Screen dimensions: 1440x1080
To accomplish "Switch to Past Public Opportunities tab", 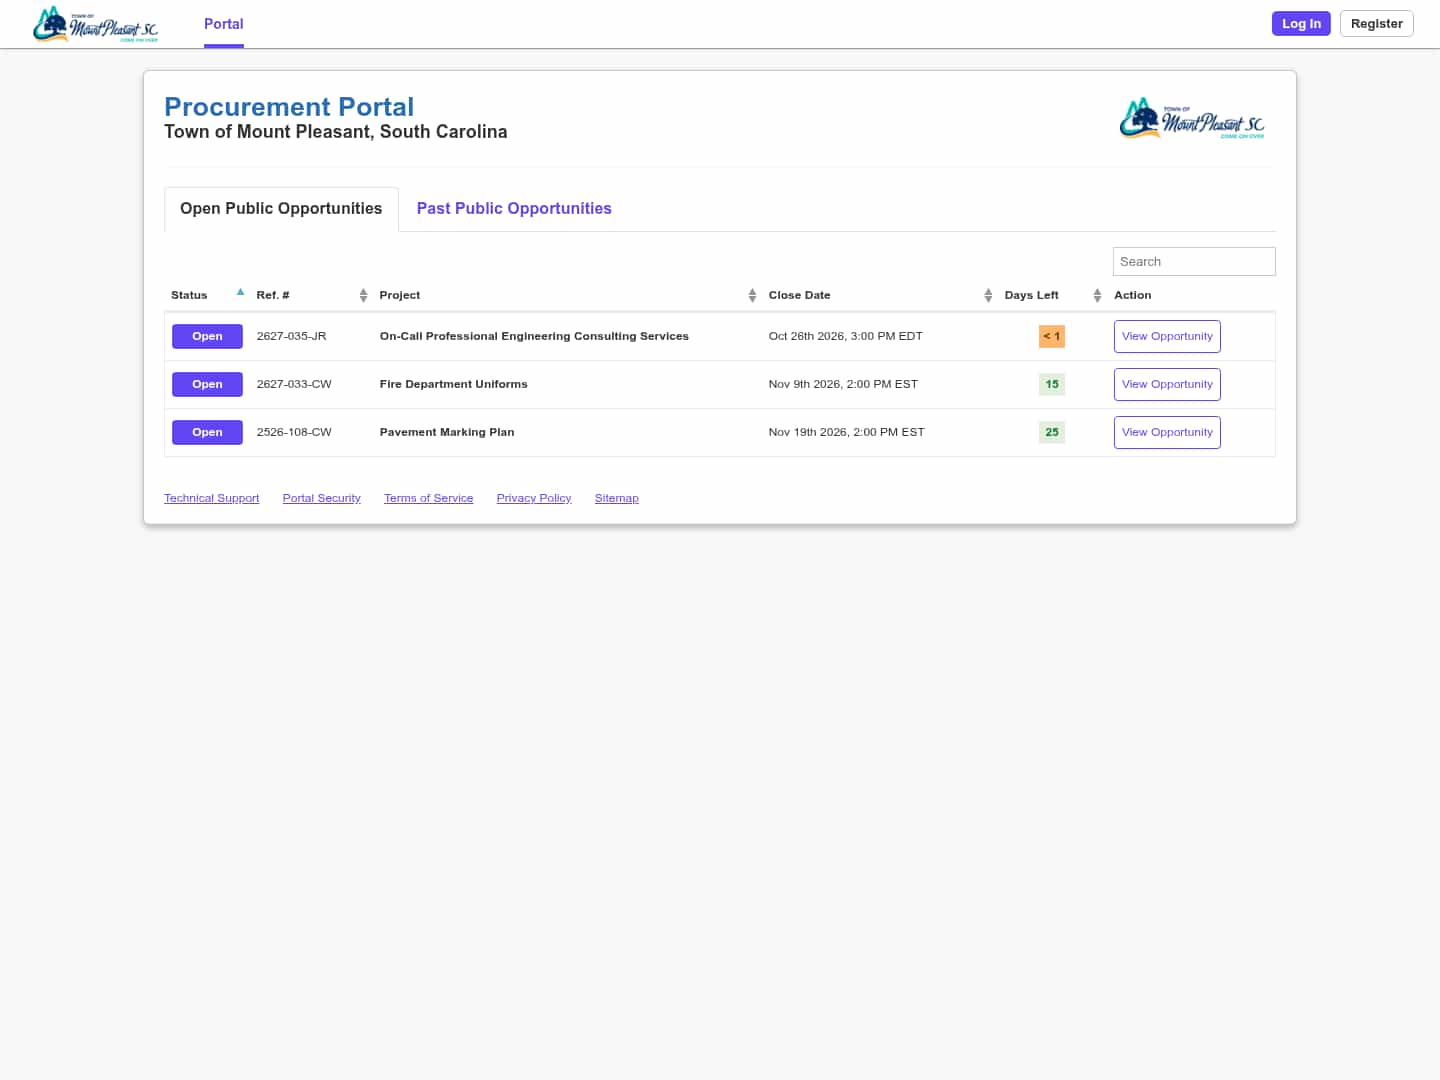I will (x=514, y=209).
